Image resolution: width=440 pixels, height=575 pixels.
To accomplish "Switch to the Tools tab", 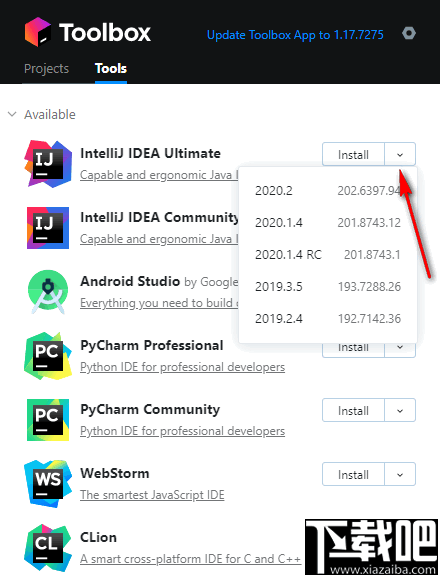I will (111, 69).
